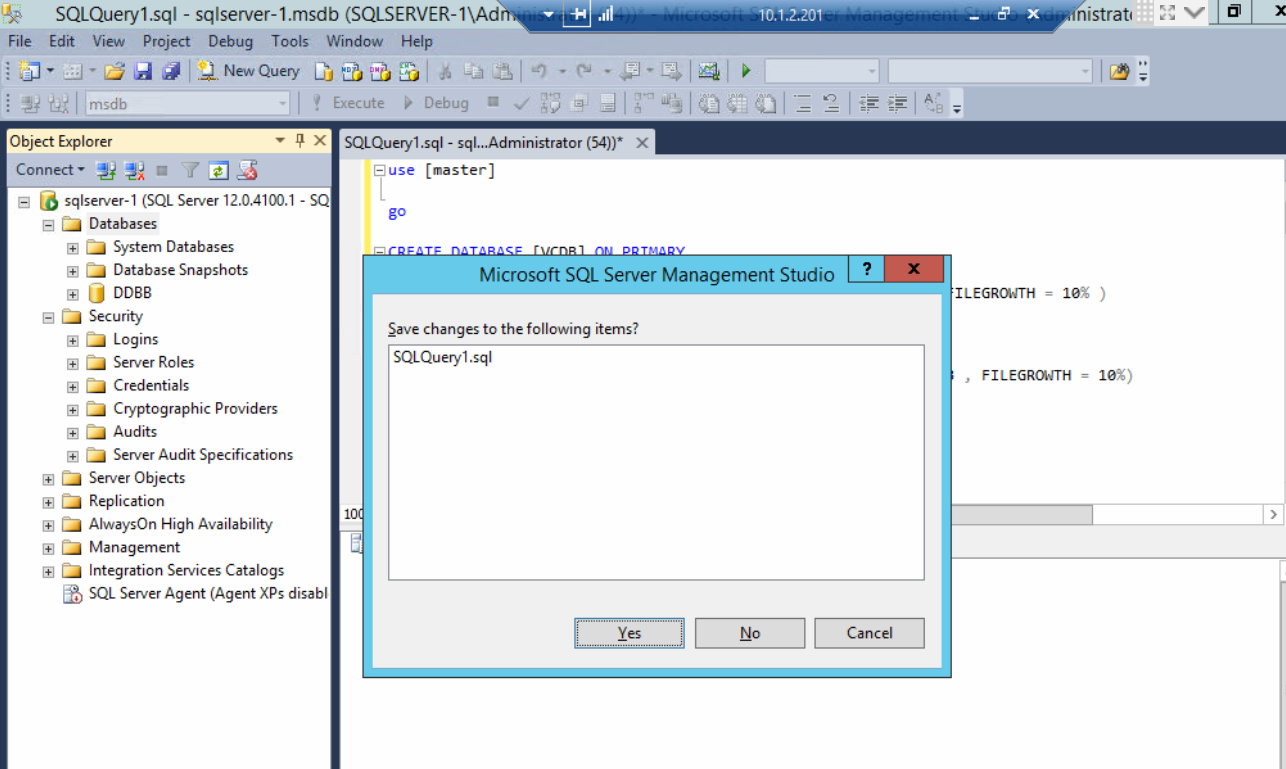Open the Tools menu
The width and height of the screenshot is (1286, 769).
tap(290, 41)
